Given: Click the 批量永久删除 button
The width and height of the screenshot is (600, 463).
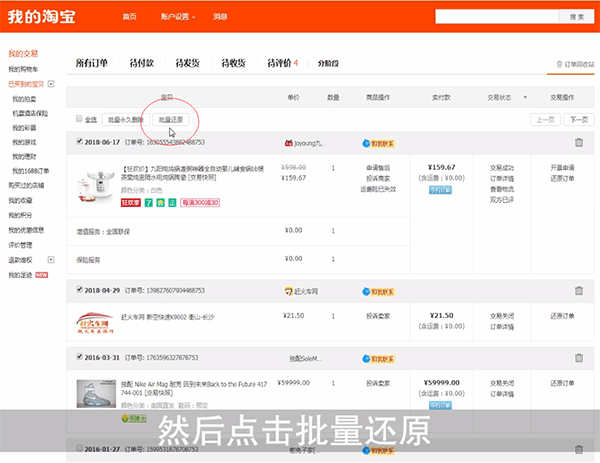Looking at the screenshot, I should (124, 119).
